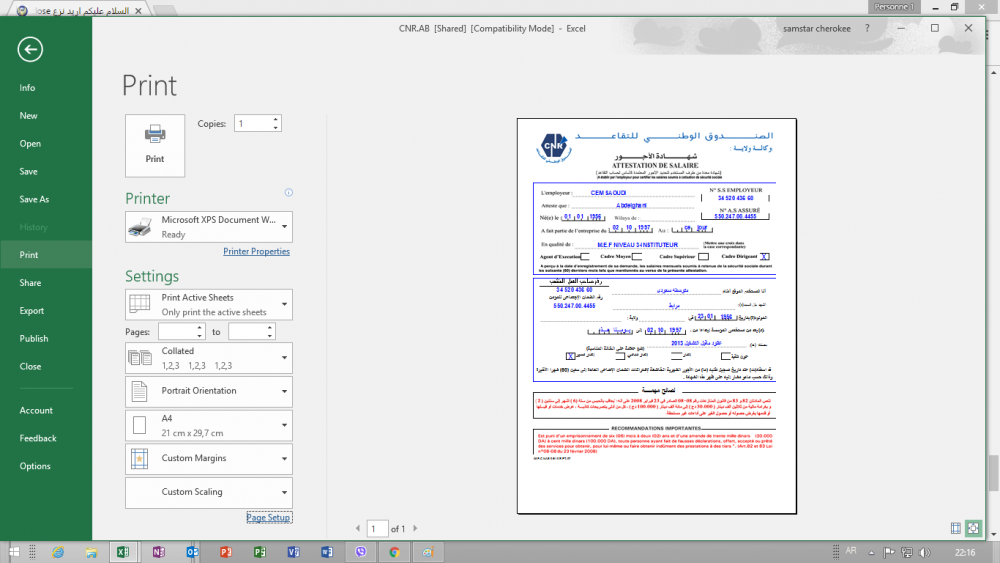Click the print preview page thumbnail
This screenshot has width=1000, height=563.
click(x=657, y=316)
